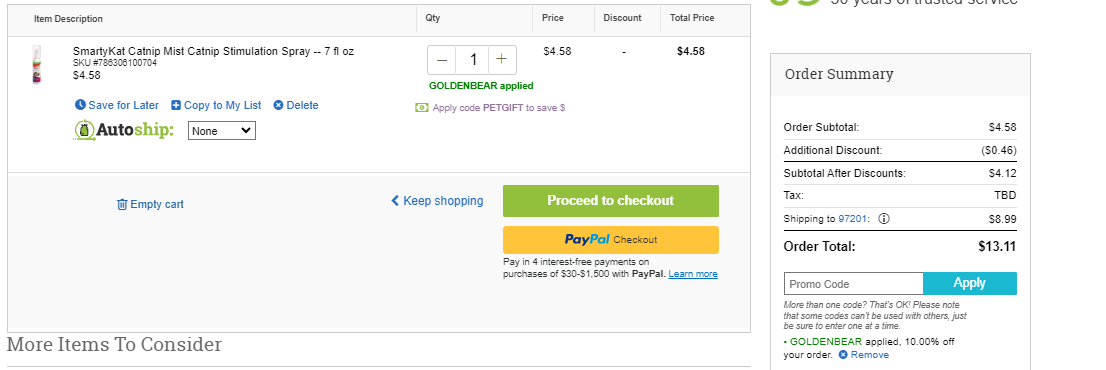The width and height of the screenshot is (1106, 370).
Task: Apply the entered promo code
Action: 970,283
